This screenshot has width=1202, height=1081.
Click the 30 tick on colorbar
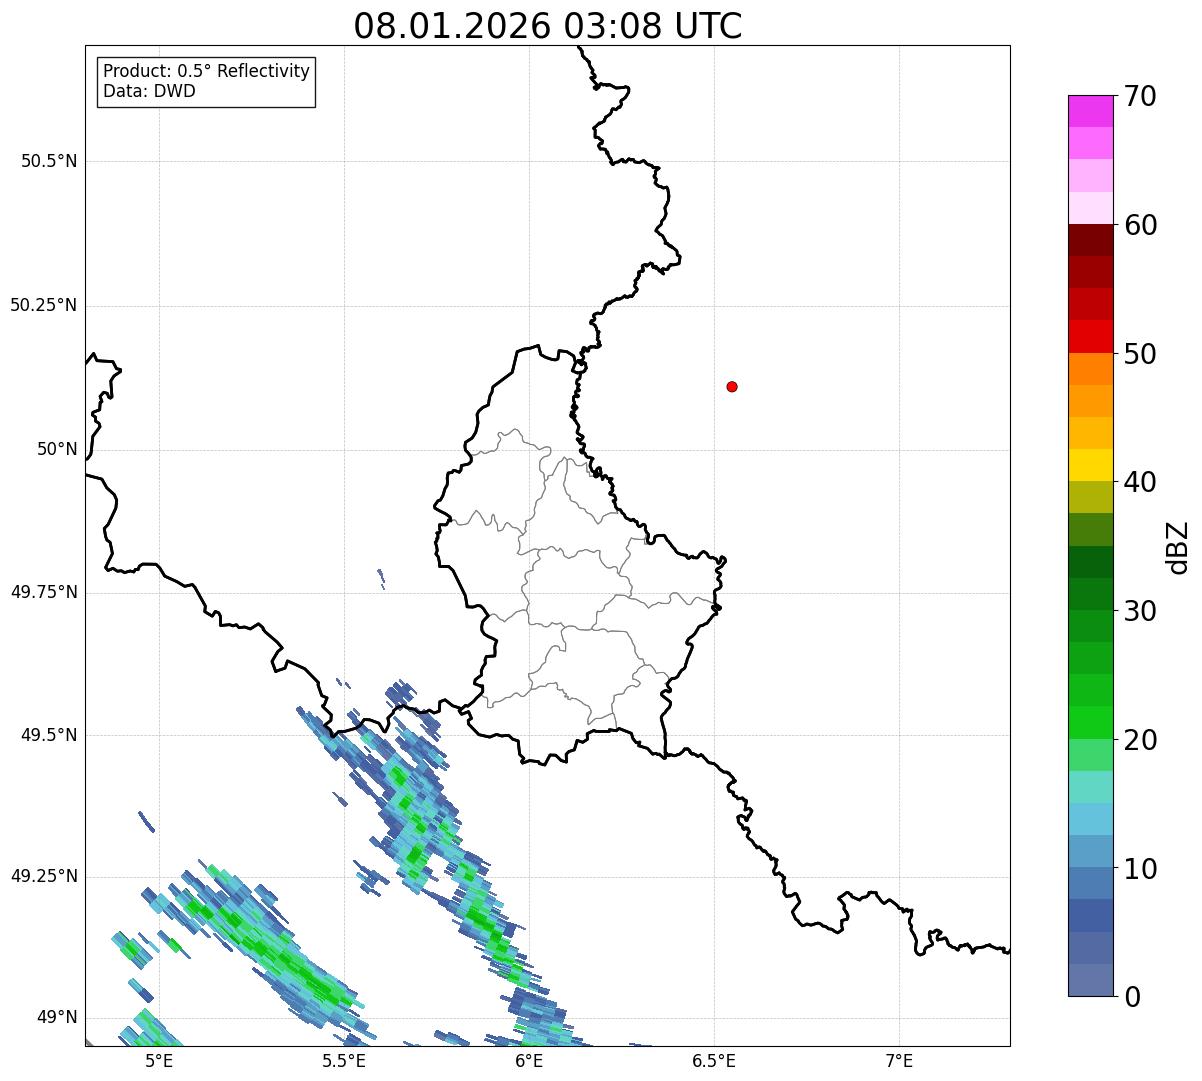click(x=1140, y=611)
